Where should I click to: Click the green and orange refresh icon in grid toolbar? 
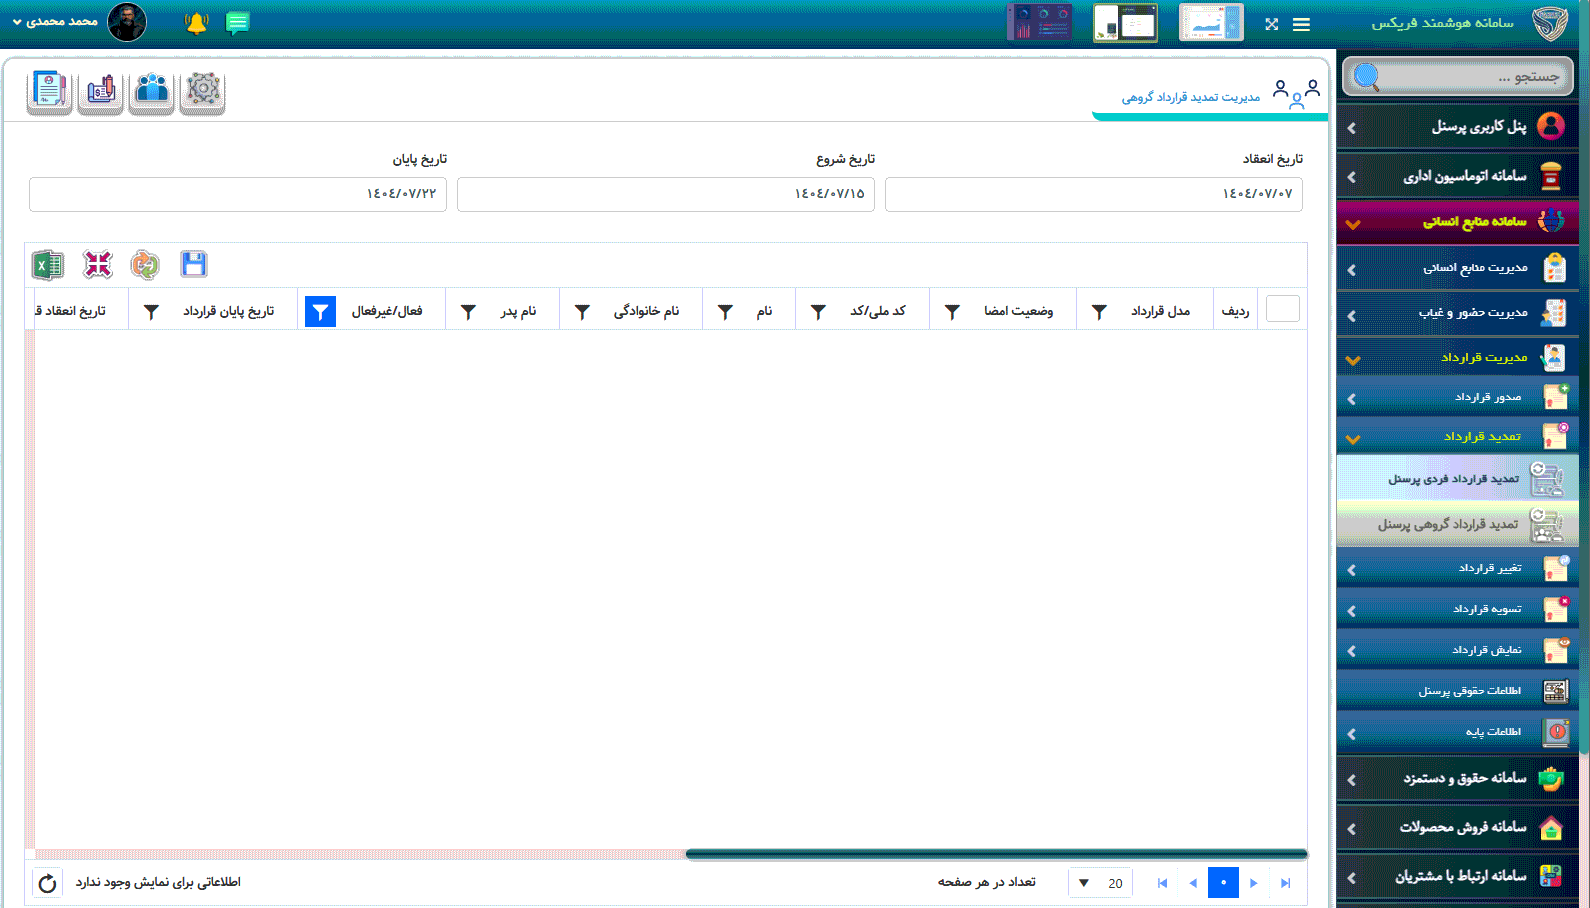point(145,264)
